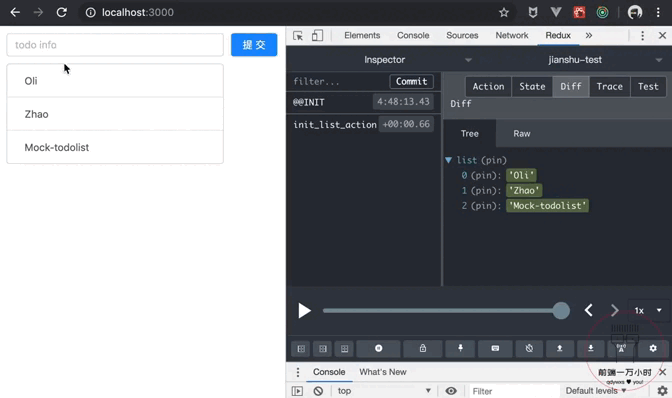Toggle lock changes padlock button
Viewport: 672px width, 398px height.
423,348
